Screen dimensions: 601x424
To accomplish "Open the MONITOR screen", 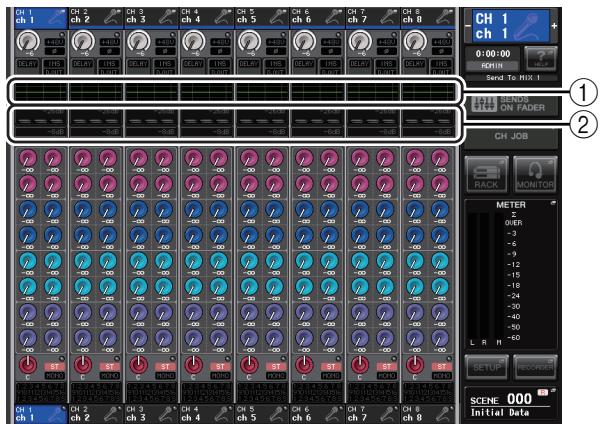I will [x=535, y=174].
